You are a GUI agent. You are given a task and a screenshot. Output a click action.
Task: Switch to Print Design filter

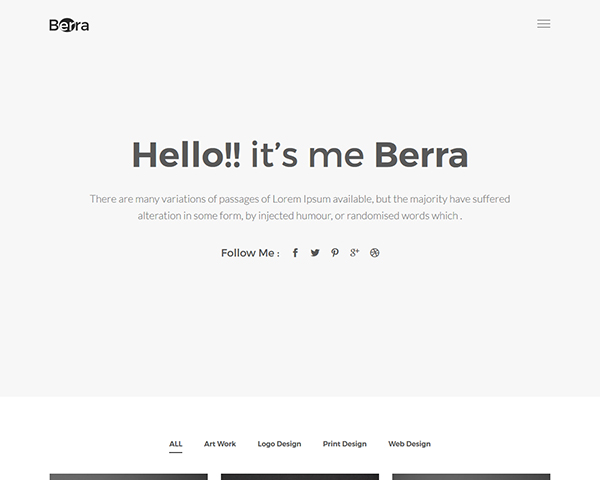pos(345,444)
